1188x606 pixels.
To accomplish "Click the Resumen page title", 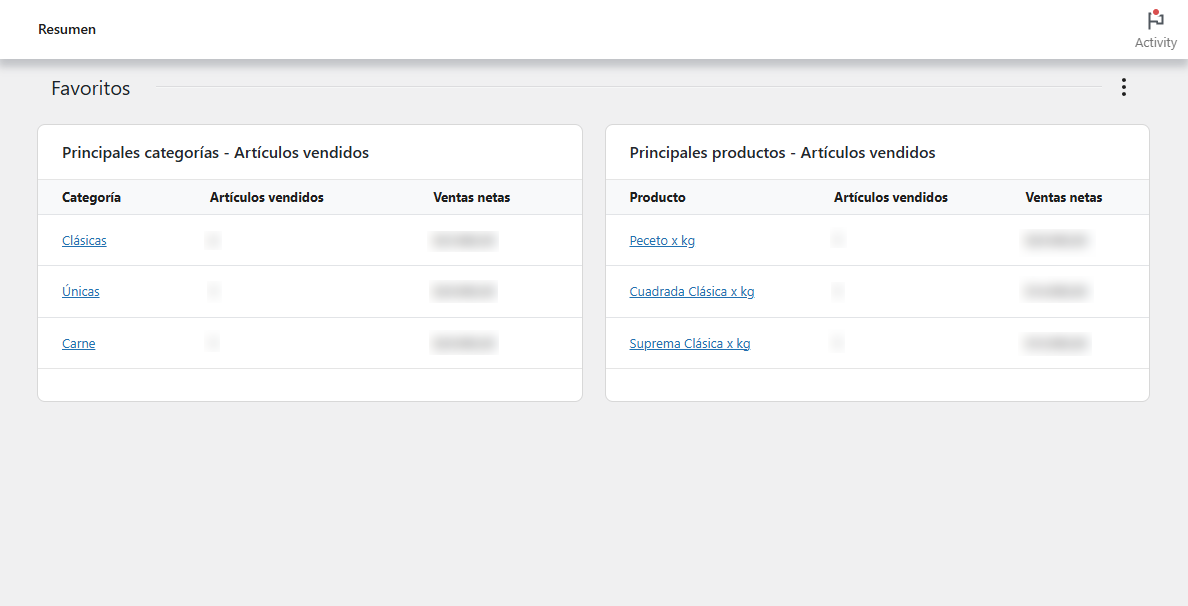I will click(67, 29).
